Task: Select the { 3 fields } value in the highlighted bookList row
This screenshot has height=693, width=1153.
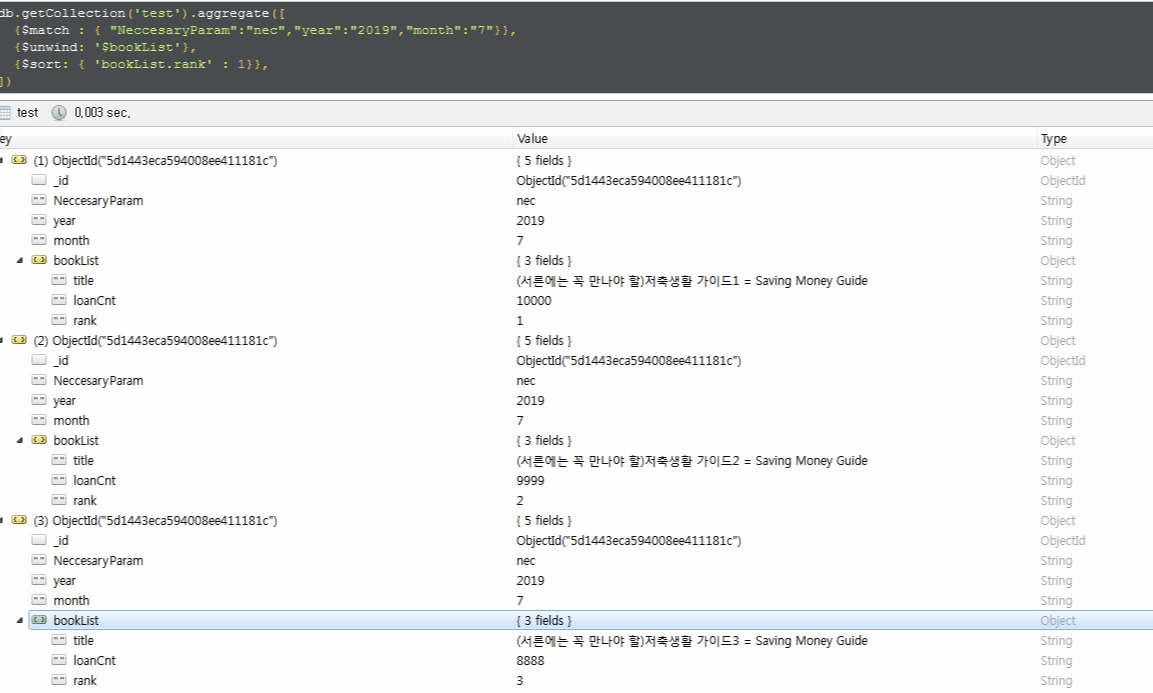Action: coord(543,620)
